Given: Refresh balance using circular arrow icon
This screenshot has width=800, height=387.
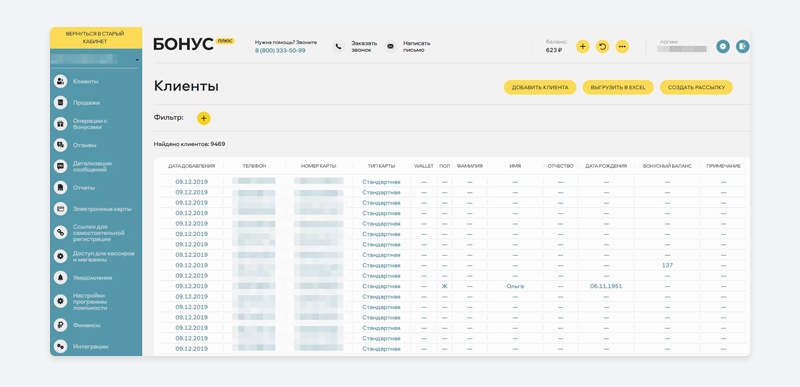Looking at the screenshot, I should pos(603,46).
